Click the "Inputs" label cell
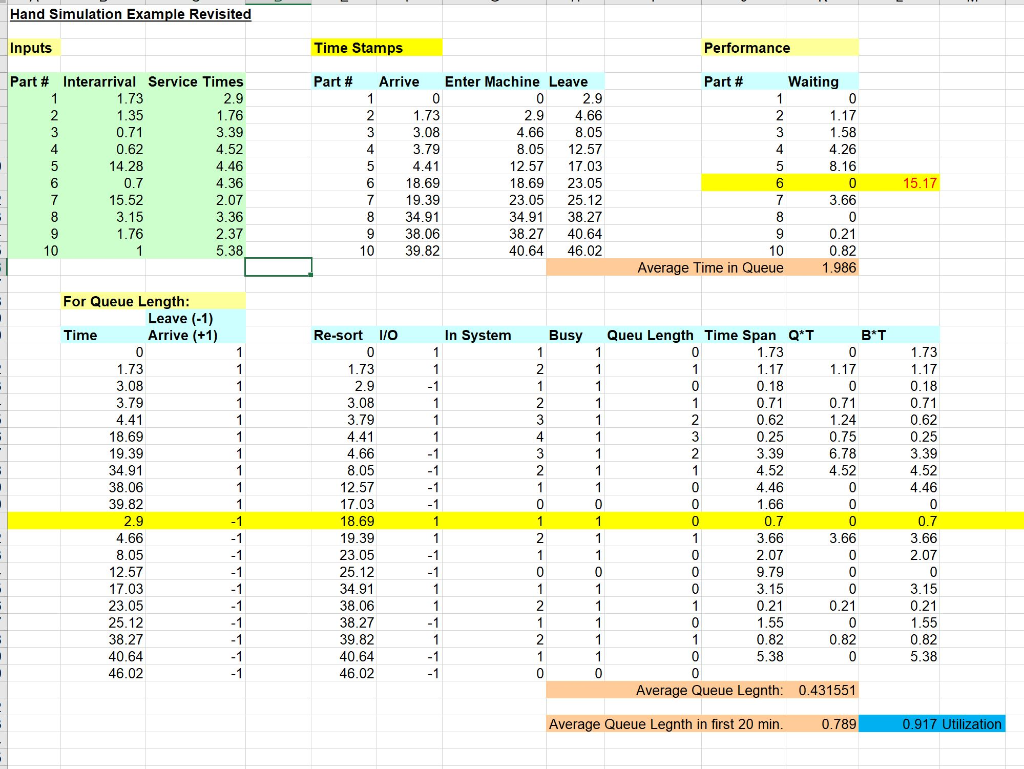The image size is (1024, 769). click(x=33, y=47)
